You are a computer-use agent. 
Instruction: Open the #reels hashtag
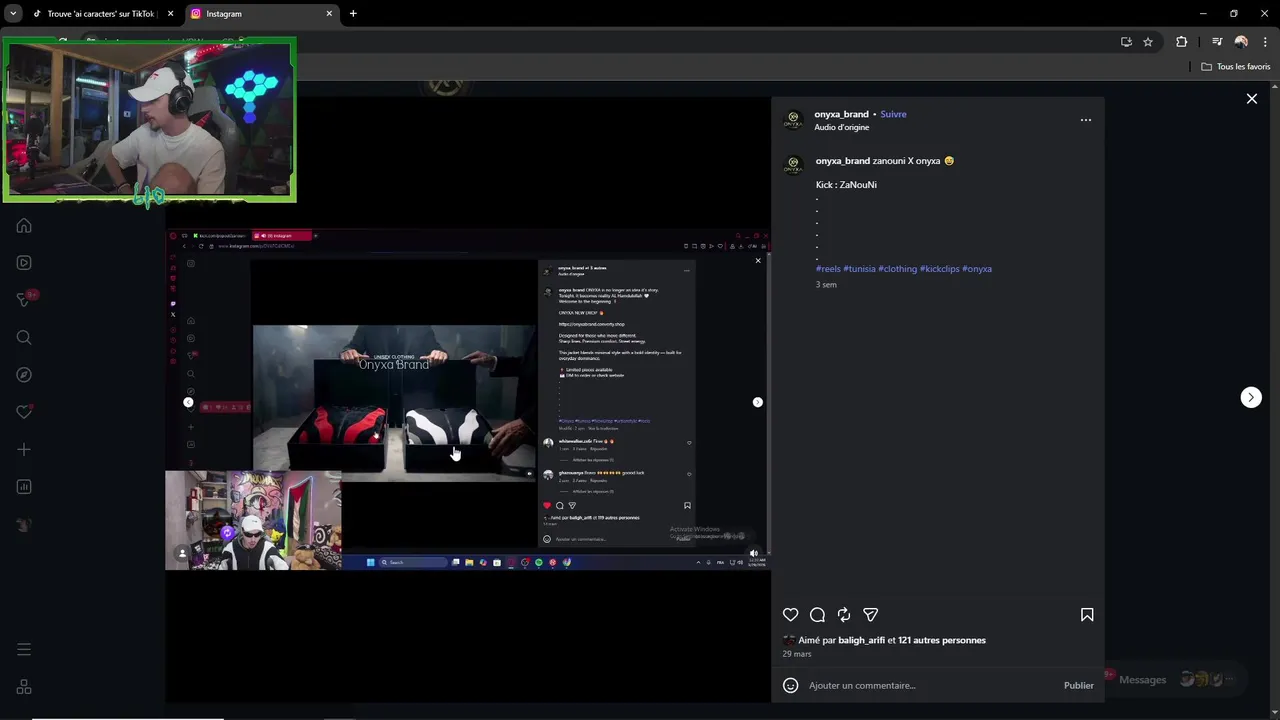[x=828, y=269]
